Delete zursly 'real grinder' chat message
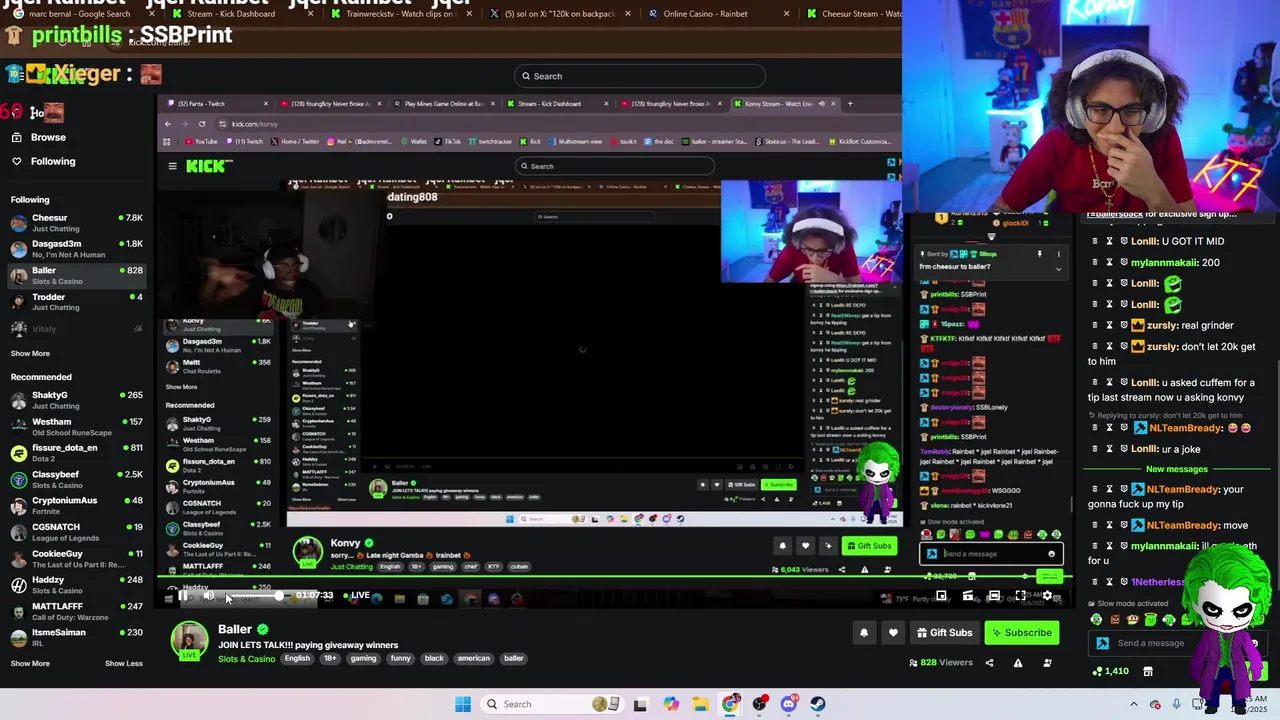The image size is (1280, 720). [1095, 325]
